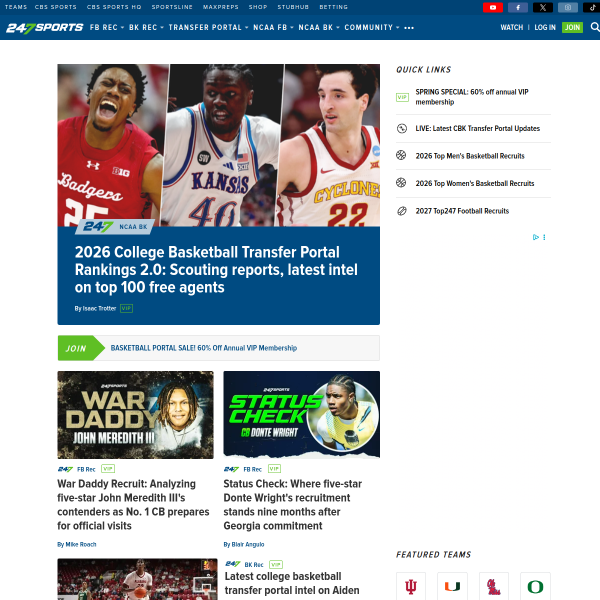The width and height of the screenshot is (600, 600).
Task: Click football icon next to 2027 Top247
Action: click(402, 211)
